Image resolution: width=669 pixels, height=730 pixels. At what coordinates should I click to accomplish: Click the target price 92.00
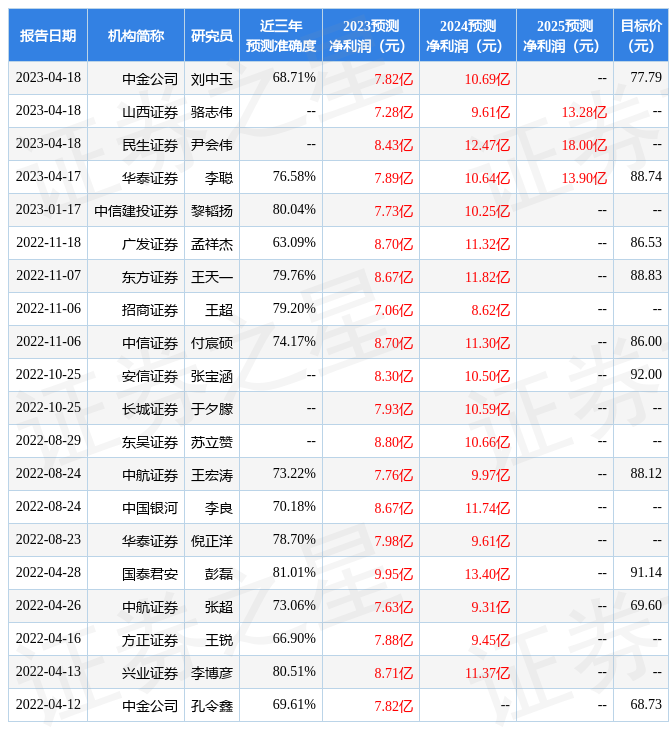click(x=646, y=375)
